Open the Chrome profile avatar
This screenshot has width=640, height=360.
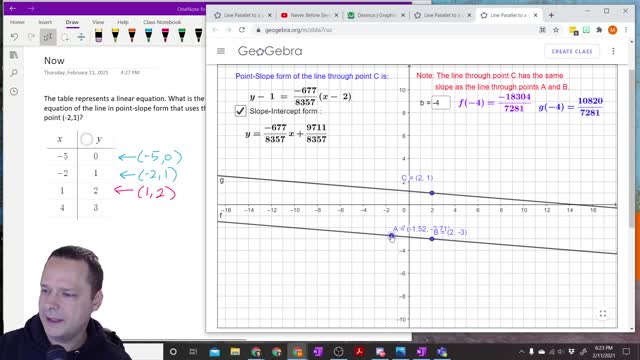point(613,30)
